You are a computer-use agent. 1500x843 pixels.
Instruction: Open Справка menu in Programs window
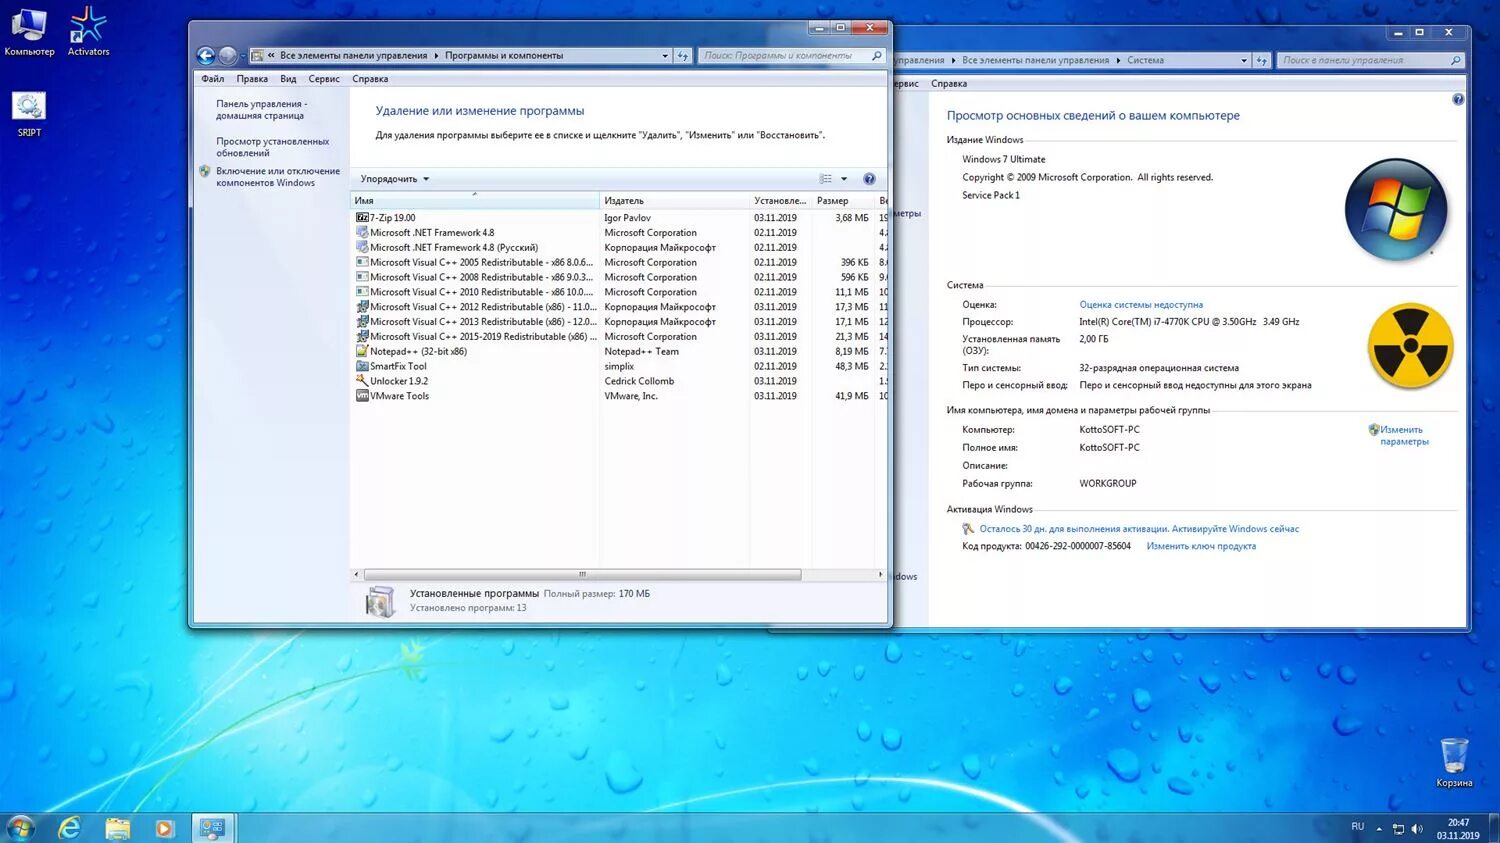[x=370, y=79]
